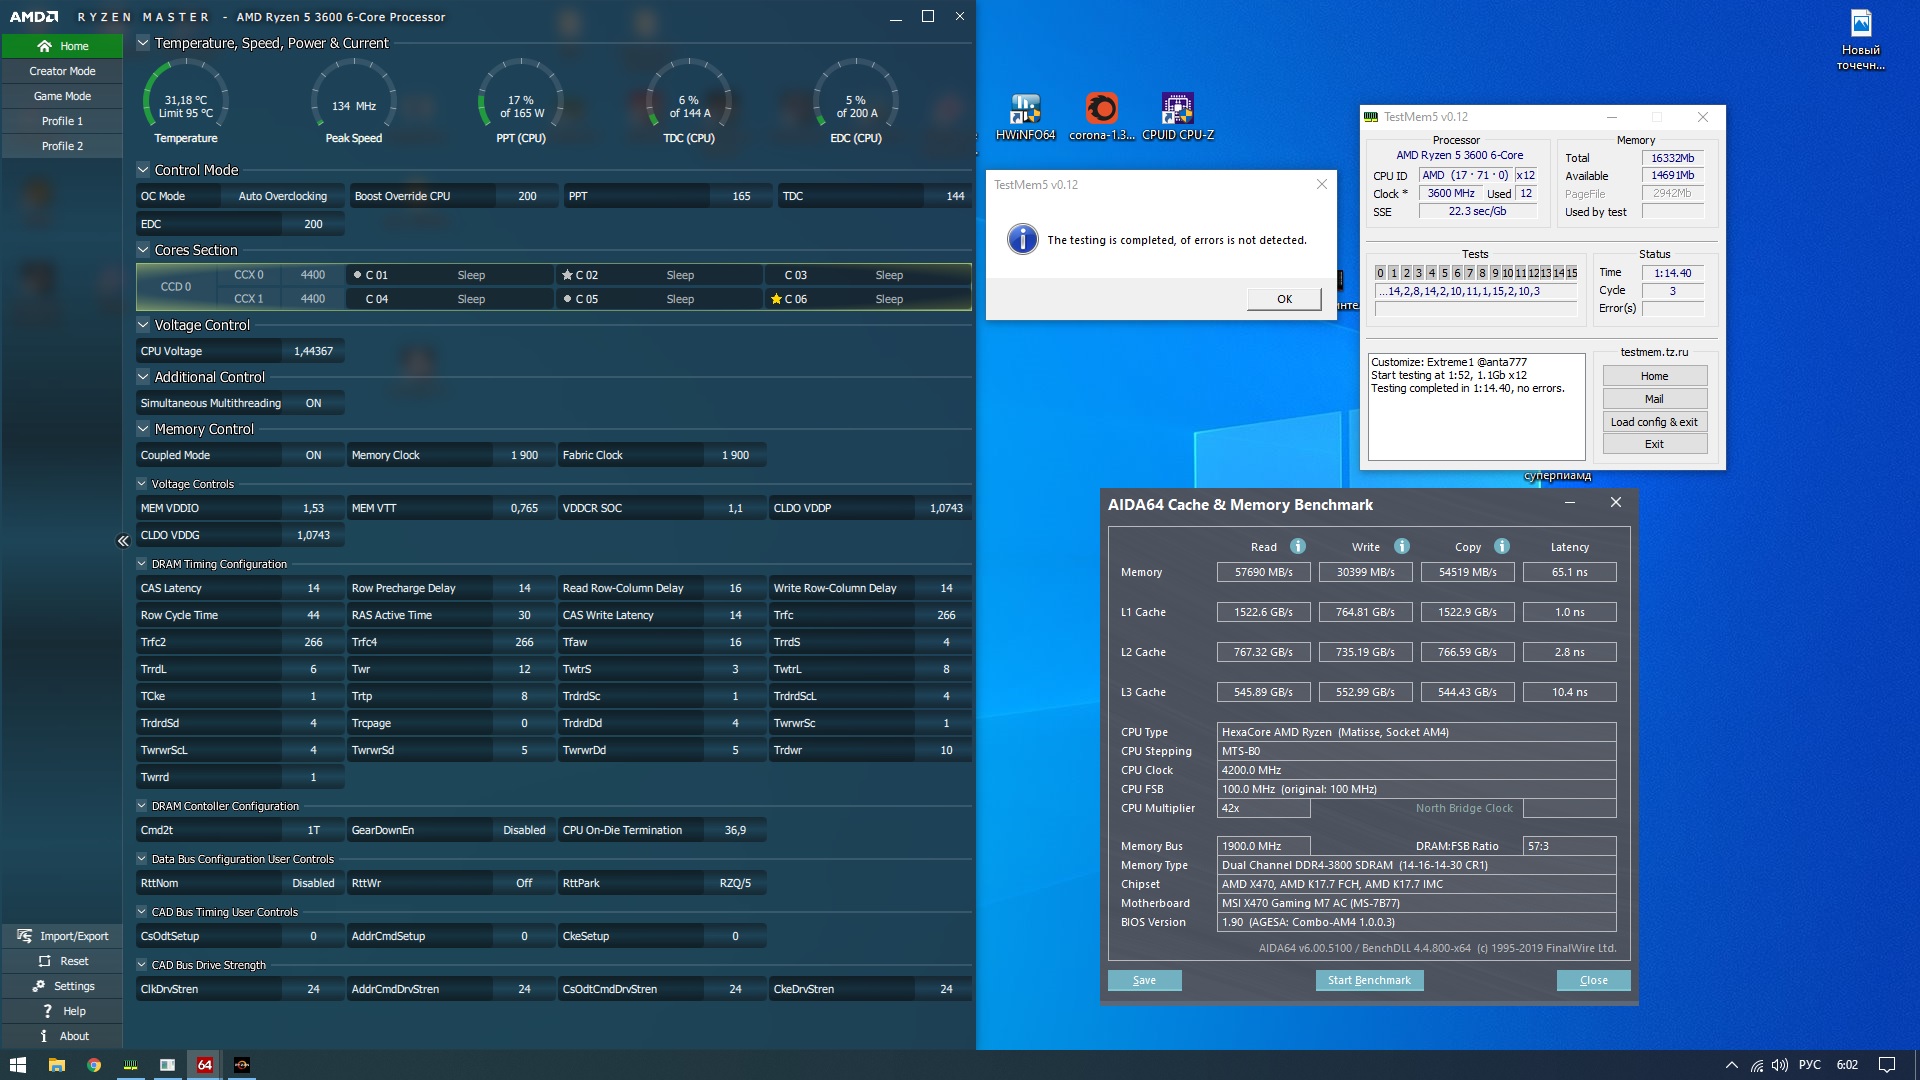The height and width of the screenshot is (1080, 1920).
Task: Collapse the DRAM Timing Configuration section
Action: [142, 564]
